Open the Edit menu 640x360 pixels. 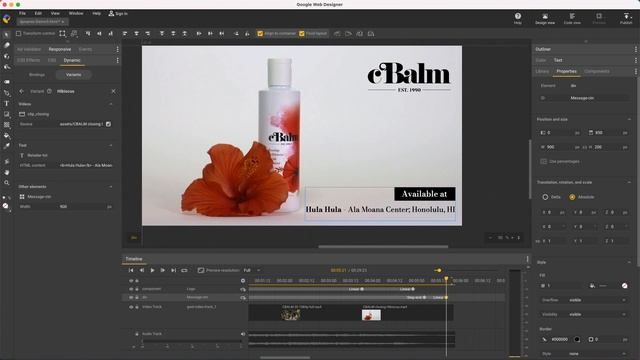[x=38, y=13]
